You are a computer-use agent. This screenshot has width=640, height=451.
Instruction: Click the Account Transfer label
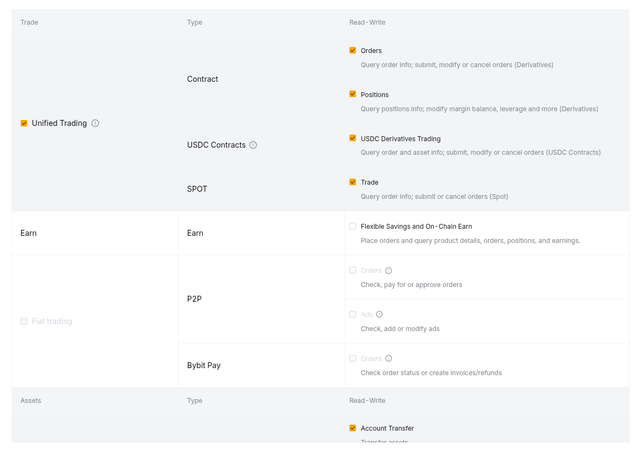[387, 428]
